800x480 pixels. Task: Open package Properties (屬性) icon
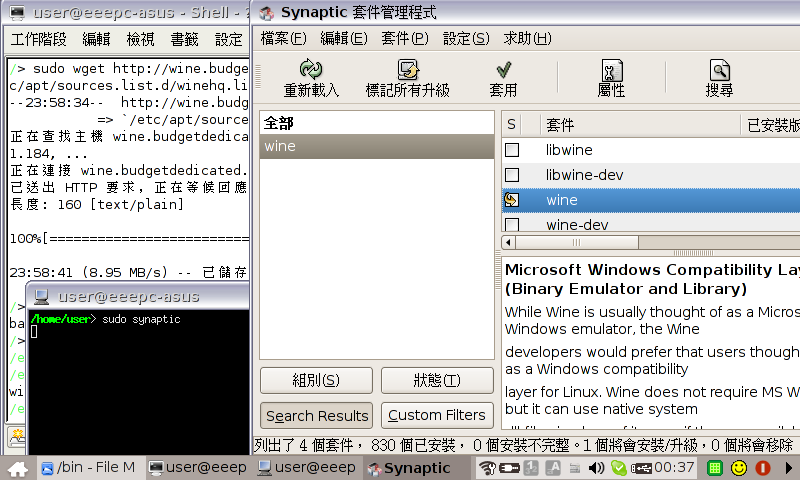click(611, 70)
